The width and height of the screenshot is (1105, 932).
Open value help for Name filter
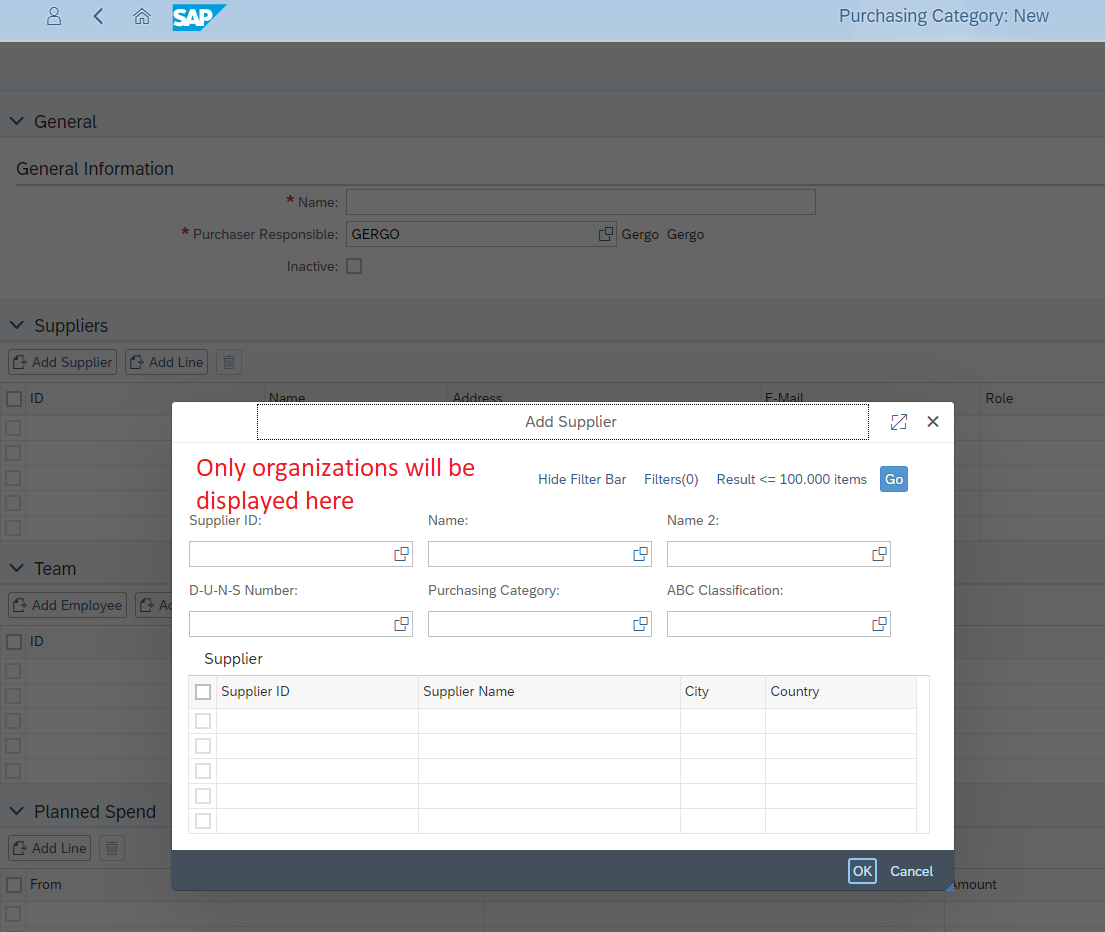640,554
